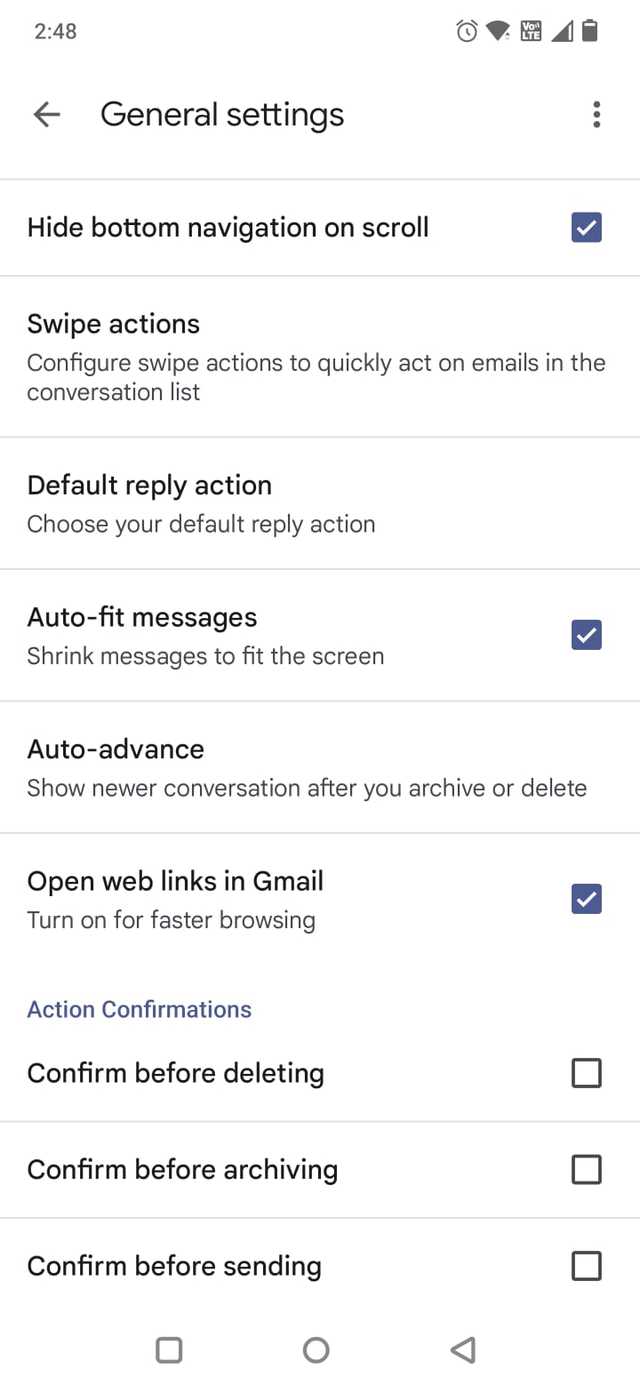Screen dimensions: 640x1387
Task: Tap the battery status icon
Action: click(590, 31)
